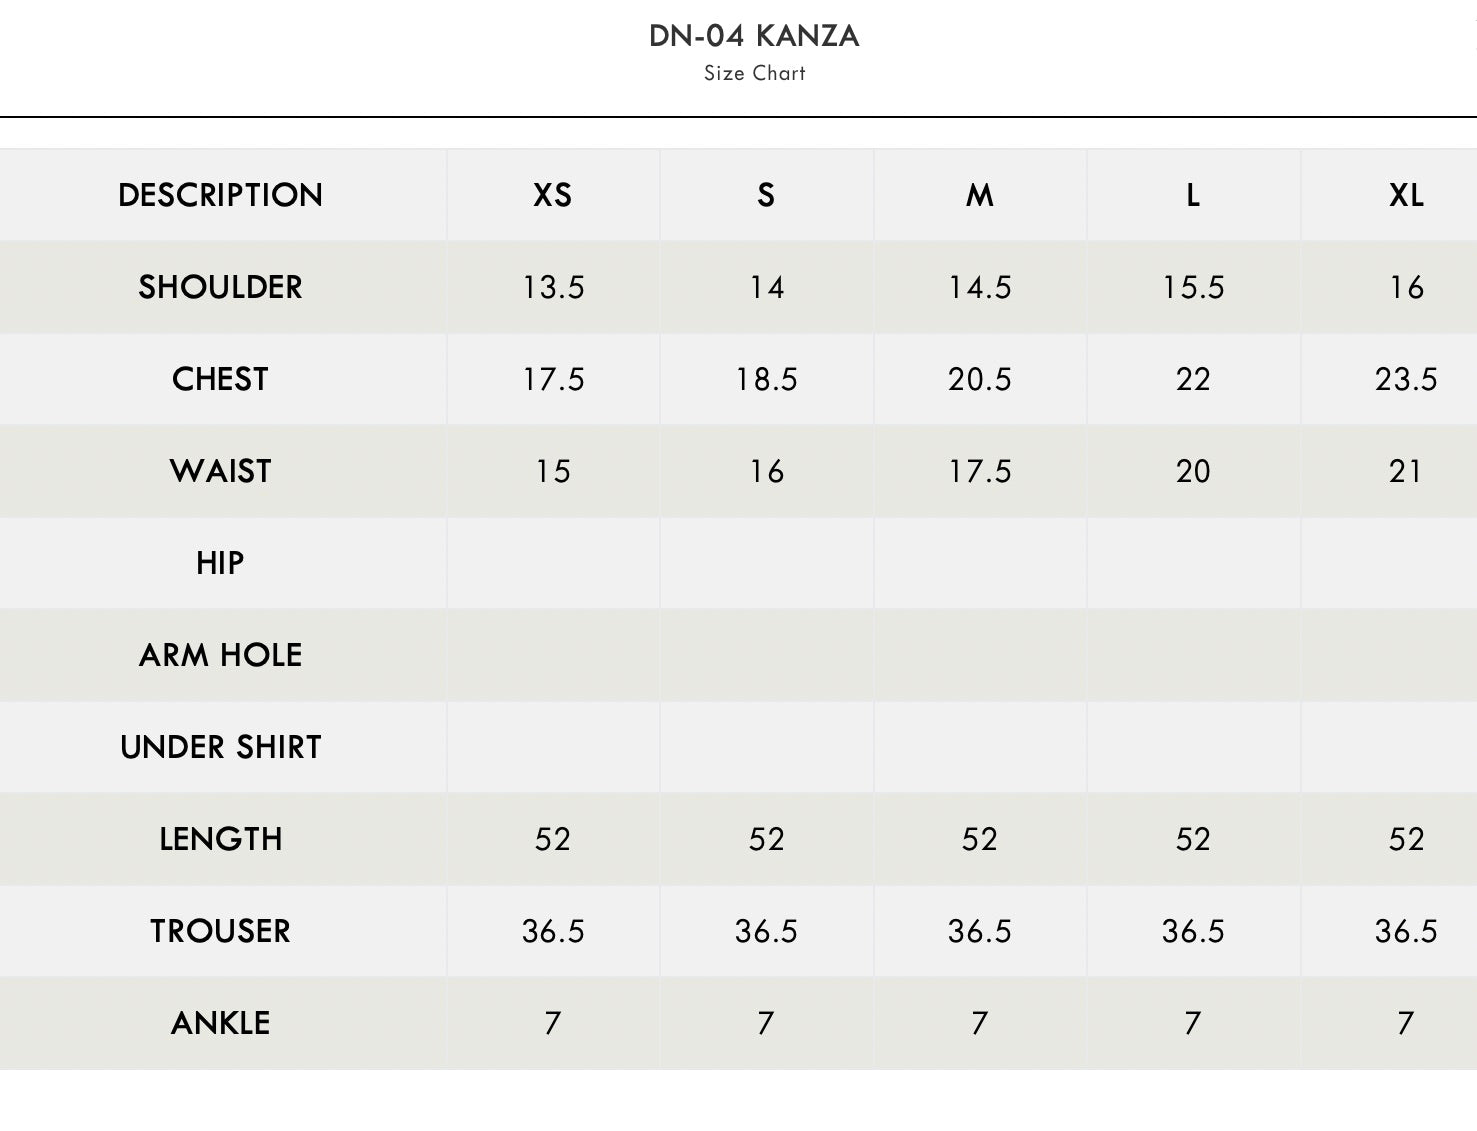The image size is (1477, 1131).
Task: Click the XL size column header
Action: [1406, 195]
